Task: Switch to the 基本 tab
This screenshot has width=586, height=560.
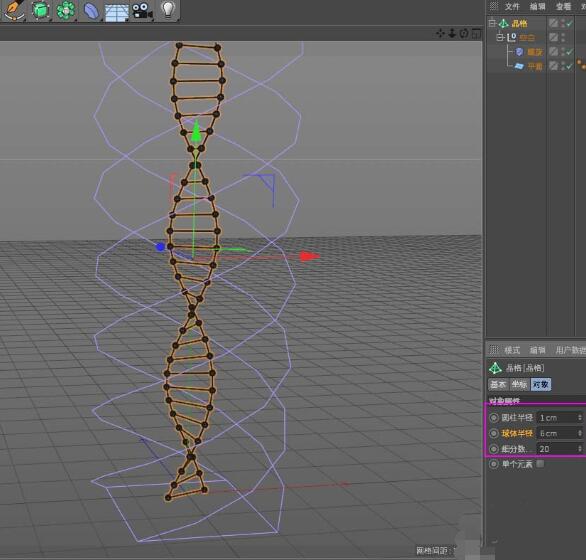Action: coord(498,384)
